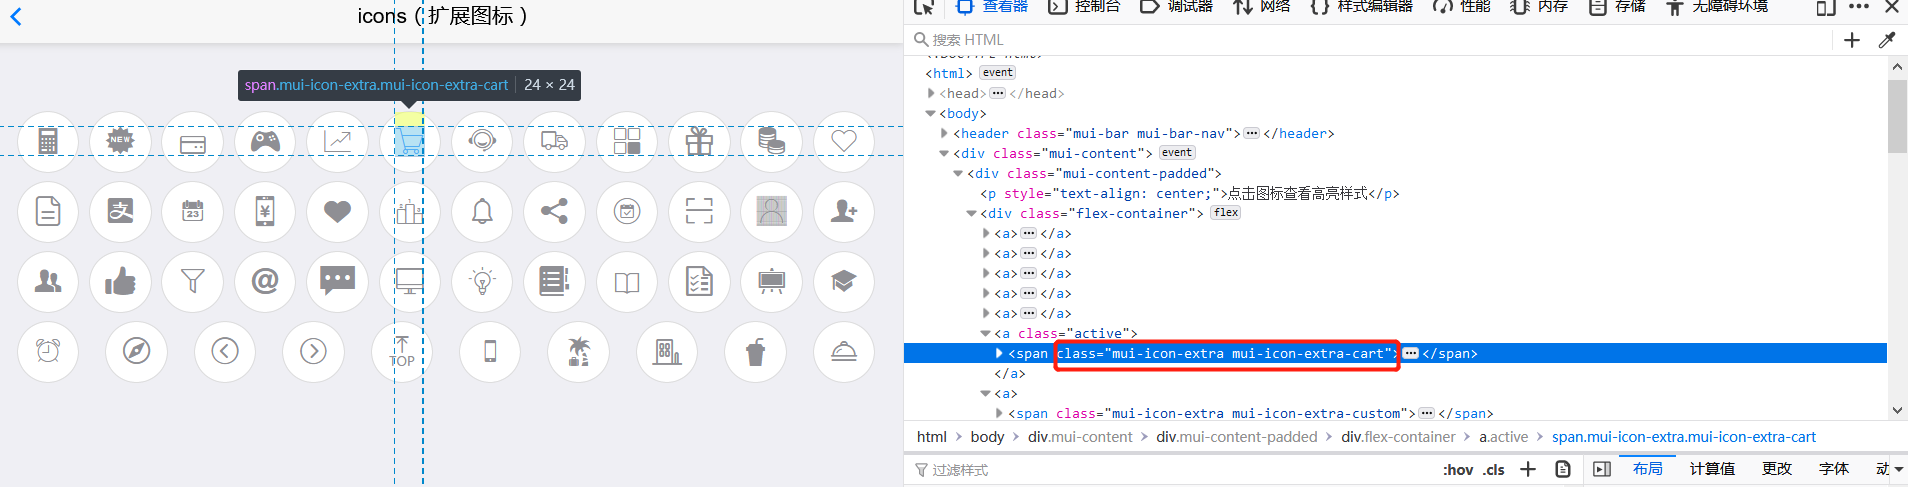
Task: Pick a color with the eyedropper
Action: pyautogui.click(x=1887, y=40)
